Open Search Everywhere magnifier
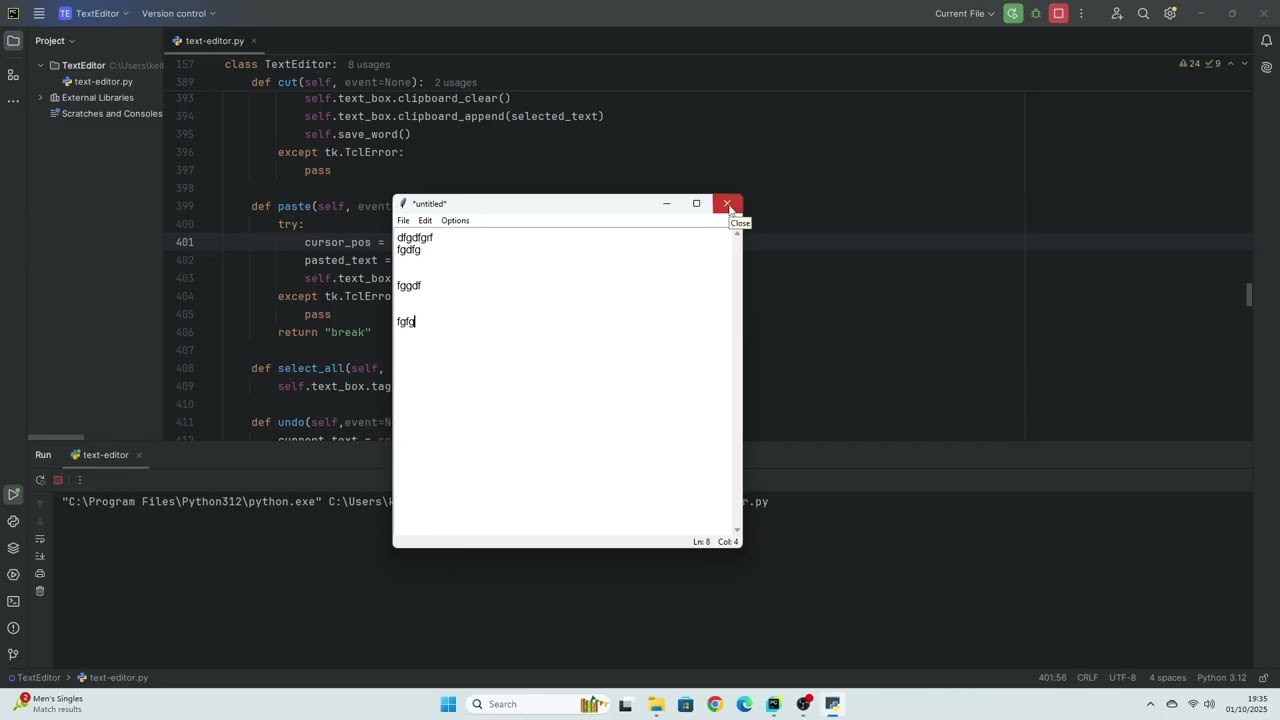 [x=1144, y=14]
